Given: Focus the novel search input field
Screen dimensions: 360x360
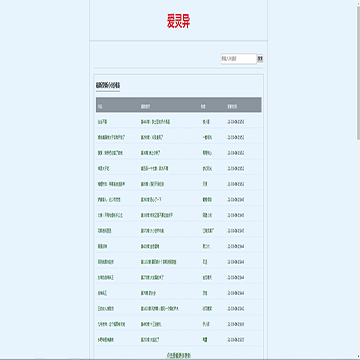Looking at the screenshot, I should click(239, 59).
